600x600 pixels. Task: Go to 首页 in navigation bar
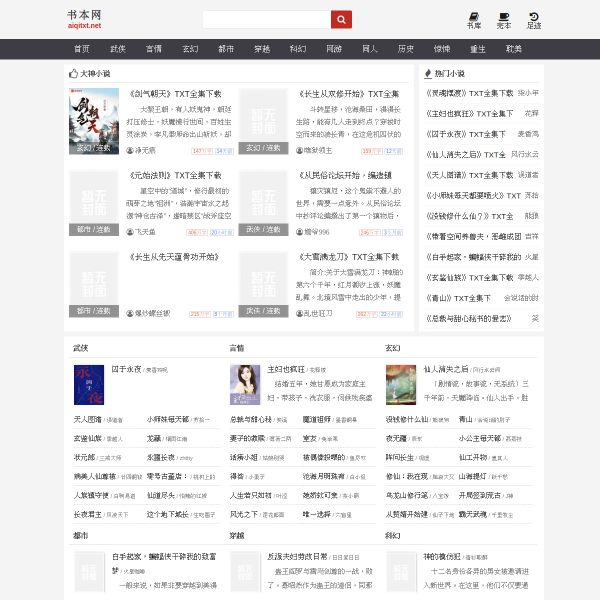click(x=82, y=49)
